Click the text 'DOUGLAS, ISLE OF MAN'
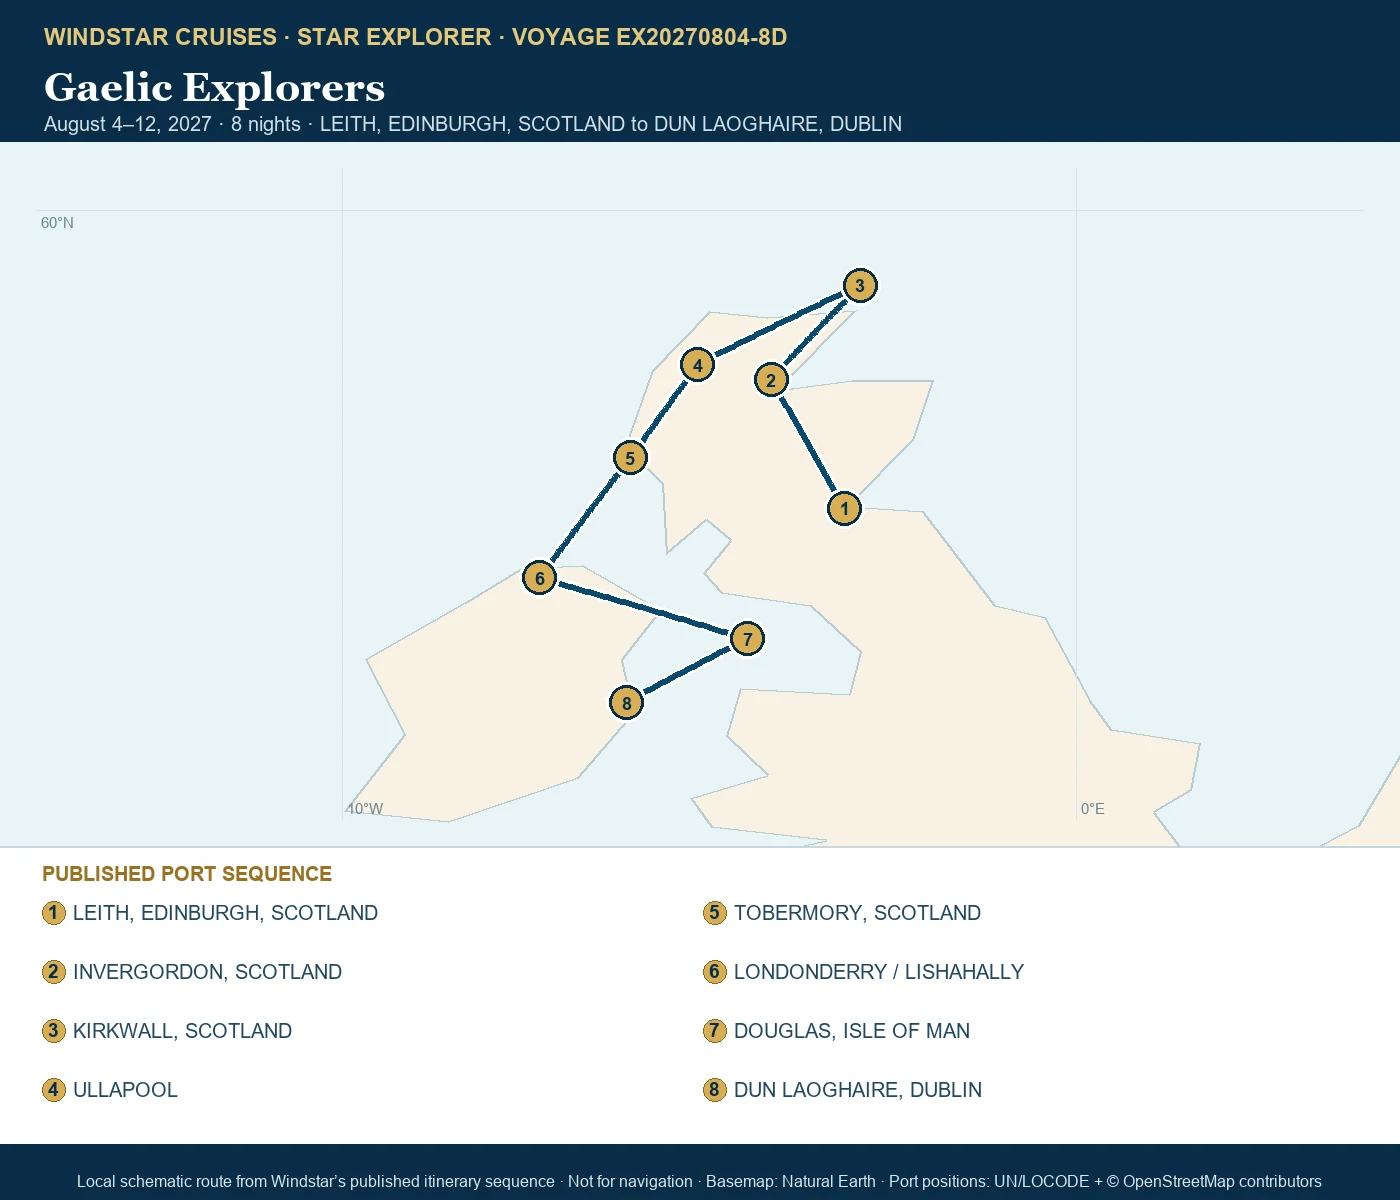This screenshot has width=1400, height=1200. 852,1031
